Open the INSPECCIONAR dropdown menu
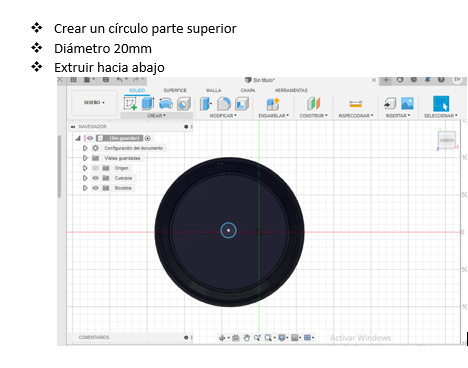The width and height of the screenshot is (468, 368). click(356, 116)
